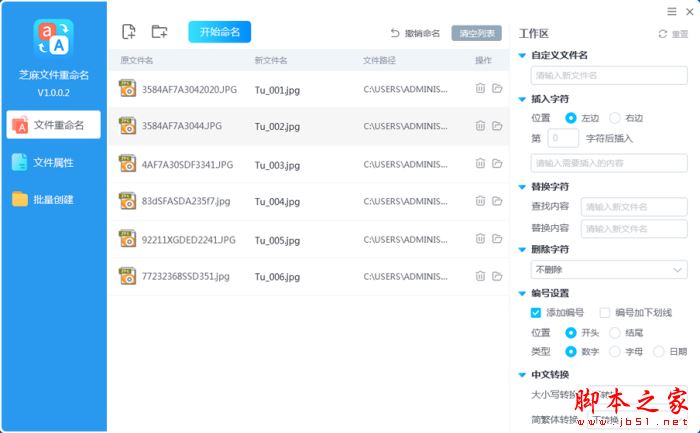The image size is (700, 433).
Task: Click the 撤销命名 text button
Action: pyautogui.click(x=422, y=33)
